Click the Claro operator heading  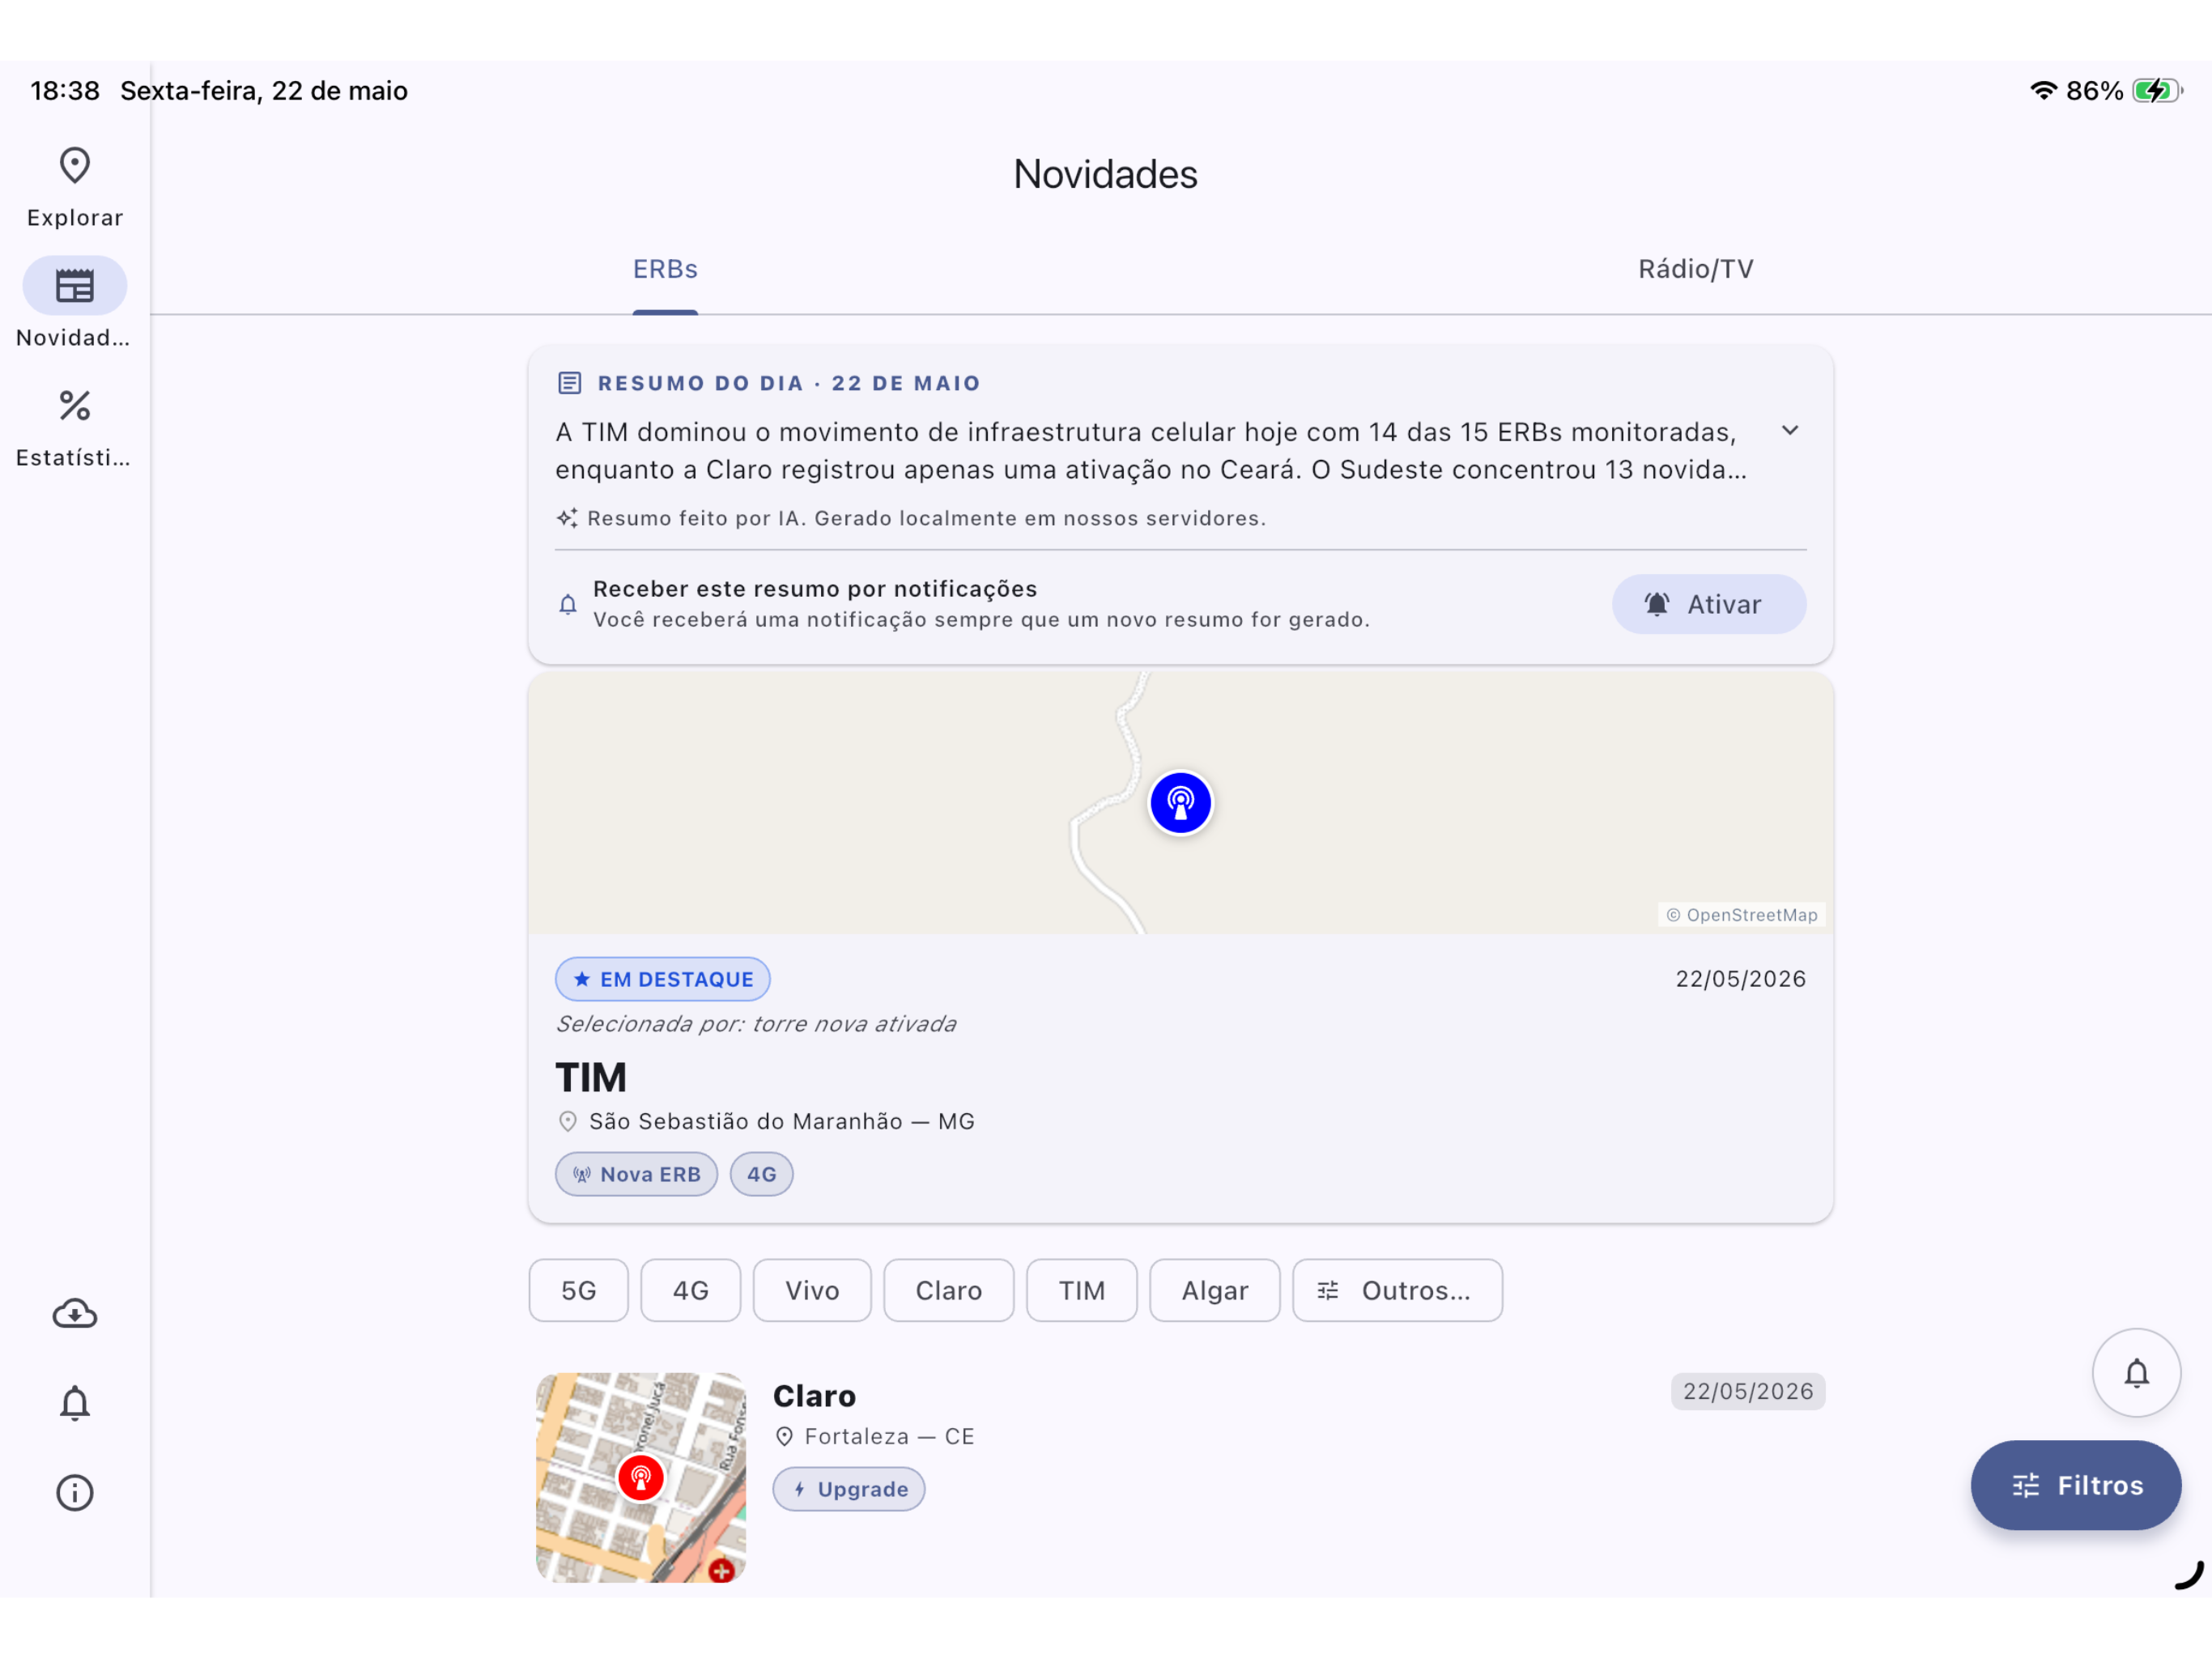(814, 1396)
